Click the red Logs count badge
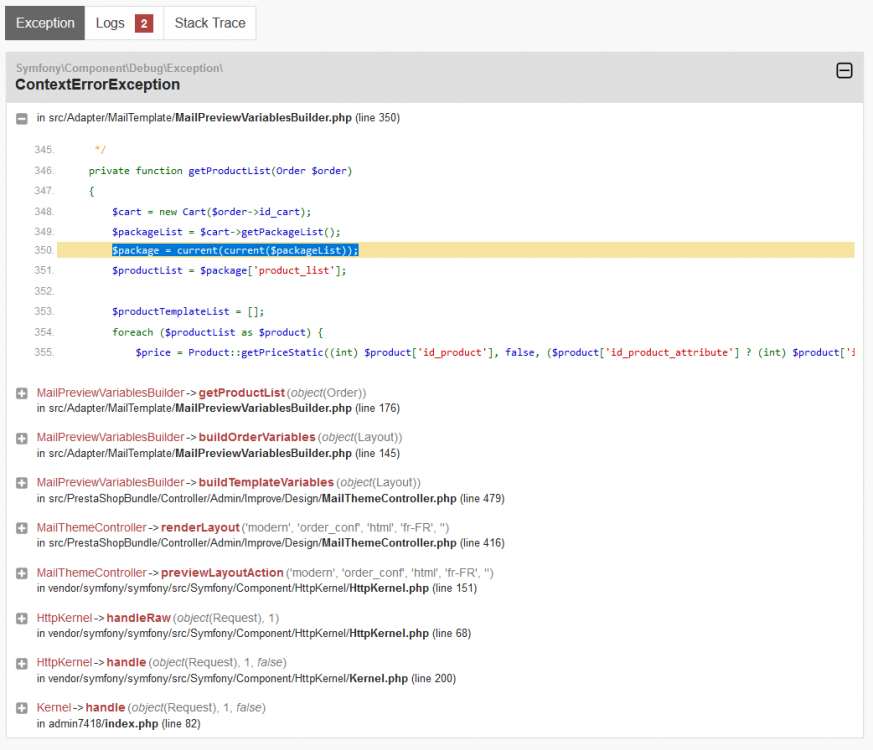Viewport: 873px width, 750px height. pyautogui.click(x=143, y=23)
